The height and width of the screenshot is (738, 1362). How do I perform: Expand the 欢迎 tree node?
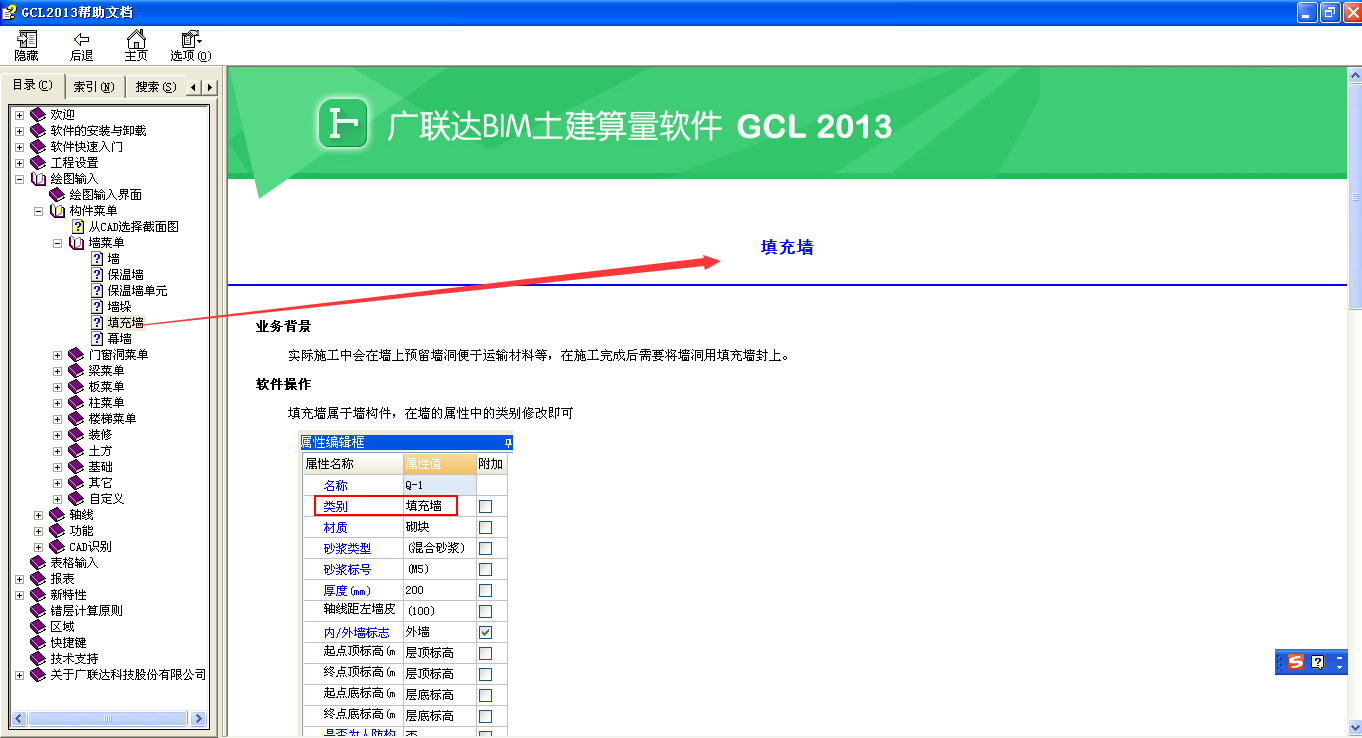[19, 115]
